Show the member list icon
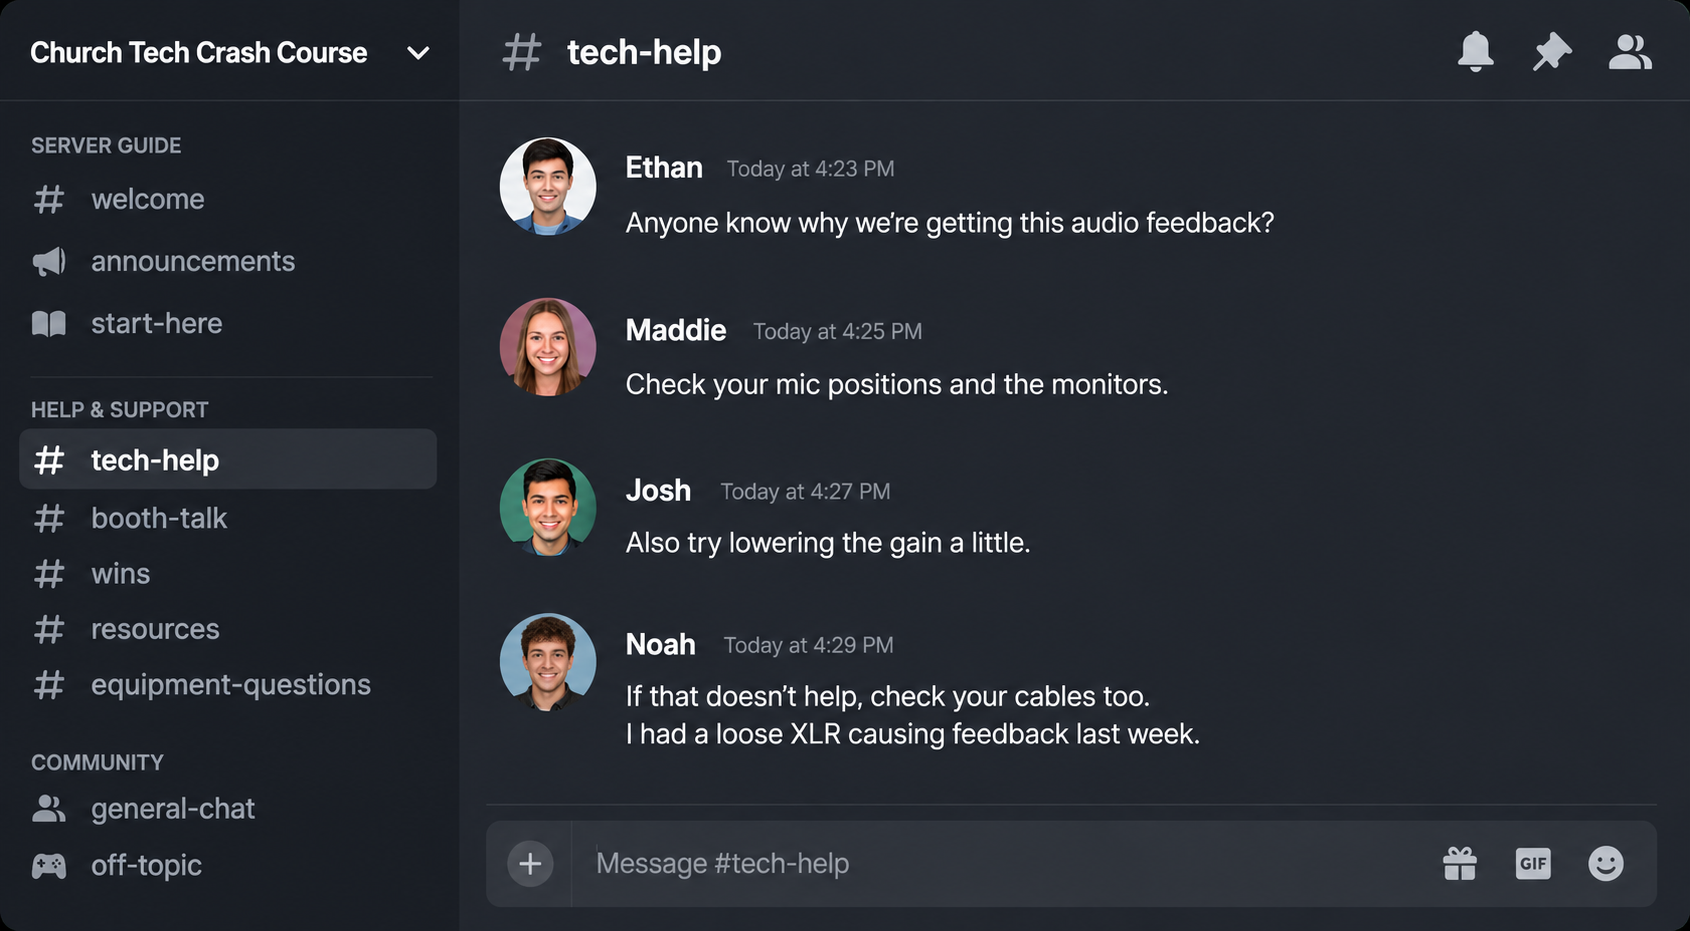This screenshot has height=931, width=1690. pos(1630,51)
